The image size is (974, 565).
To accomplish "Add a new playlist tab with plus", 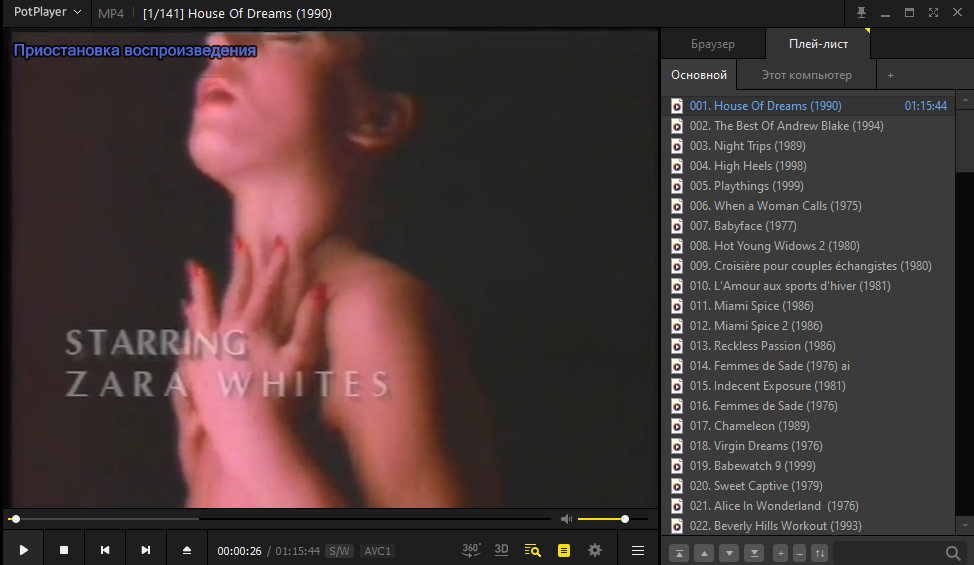I will pyautogui.click(x=890, y=75).
